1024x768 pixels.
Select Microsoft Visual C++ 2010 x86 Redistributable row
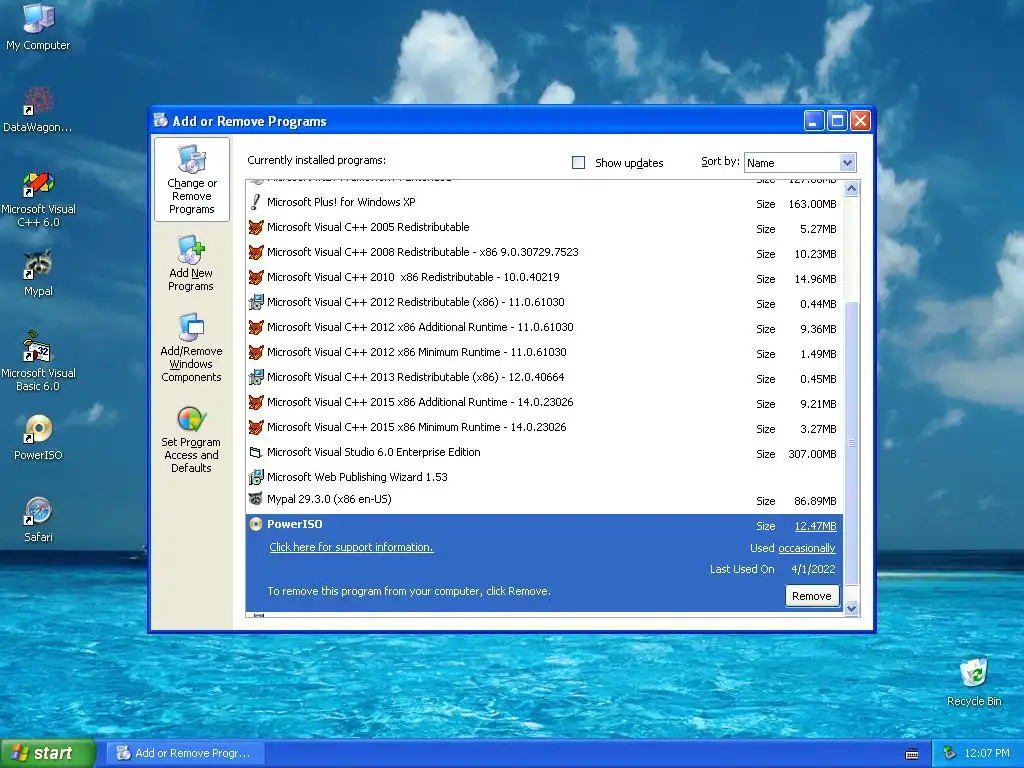545,278
